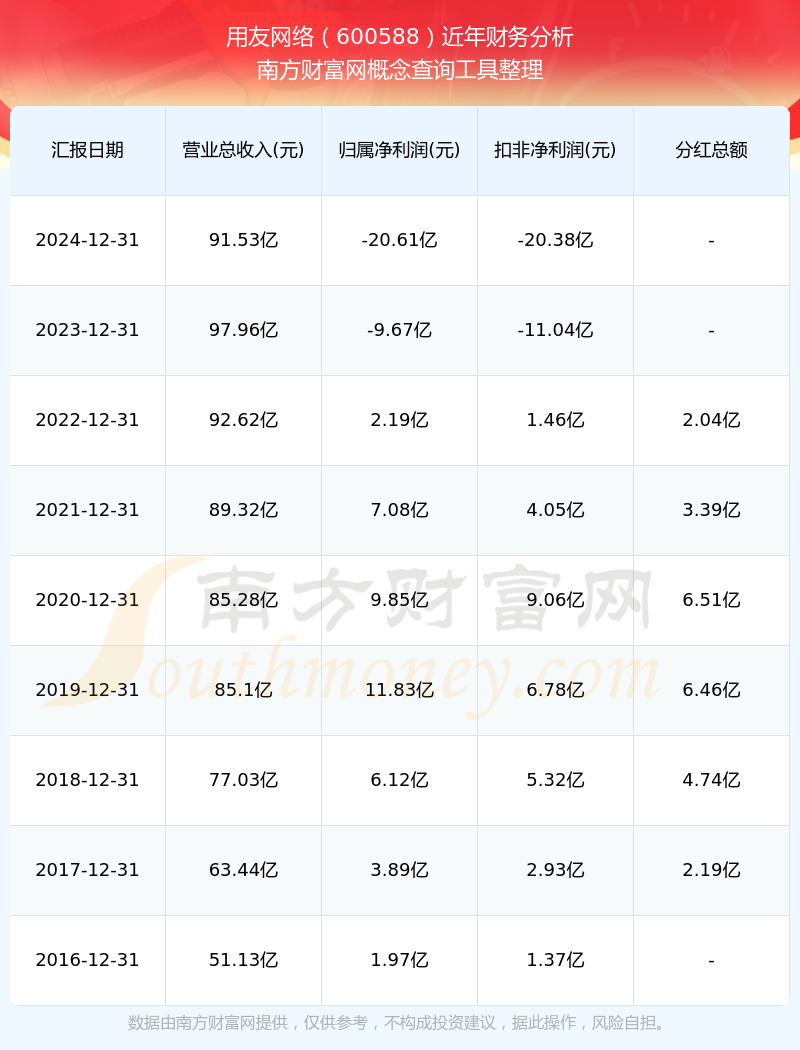Click dividend value 6.51亿
Screen dimensions: 800x1050
click(711, 600)
